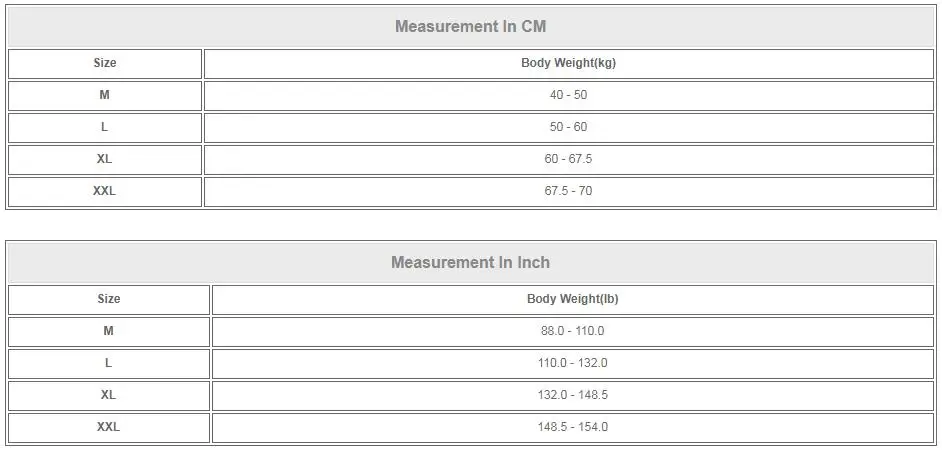Click the Body Weight(lb) column header
Image resolution: width=942 pixels, height=450 pixels.
[x=573, y=300]
